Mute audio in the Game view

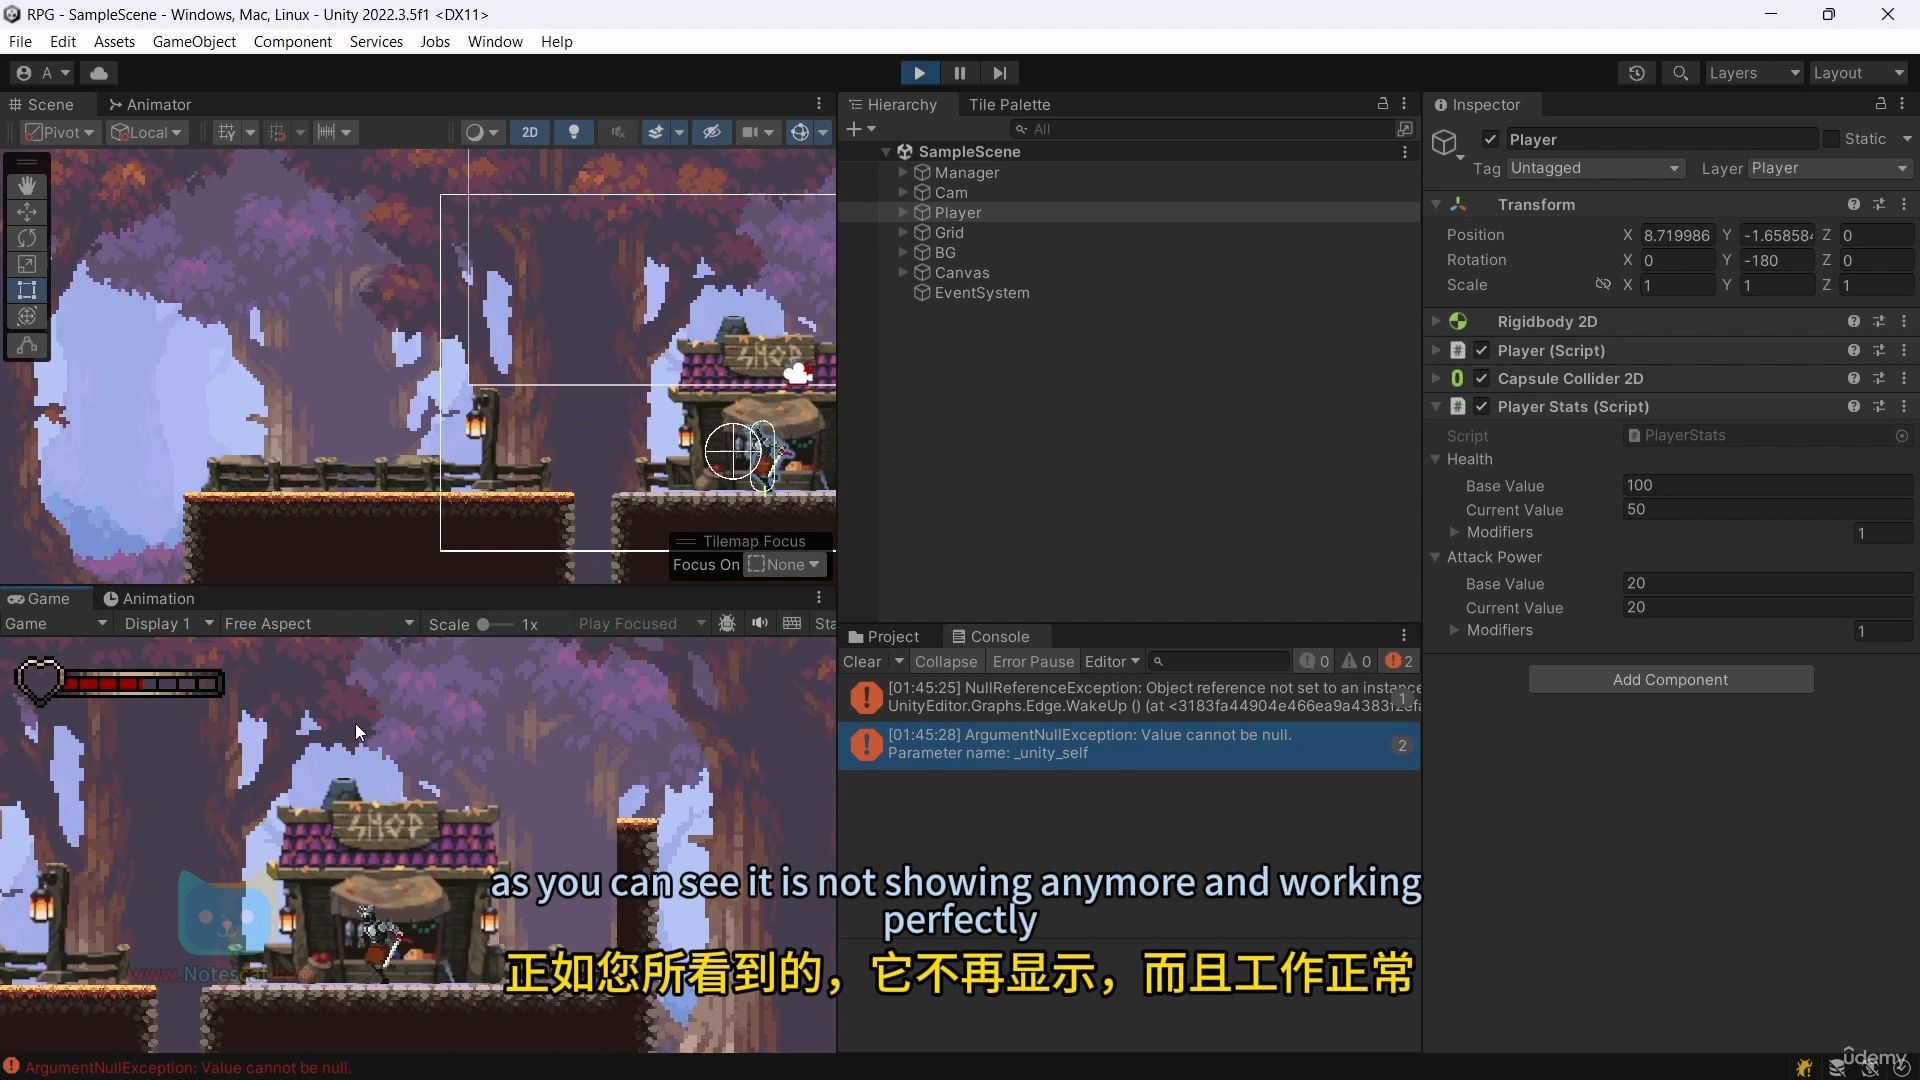click(x=760, y=623)
